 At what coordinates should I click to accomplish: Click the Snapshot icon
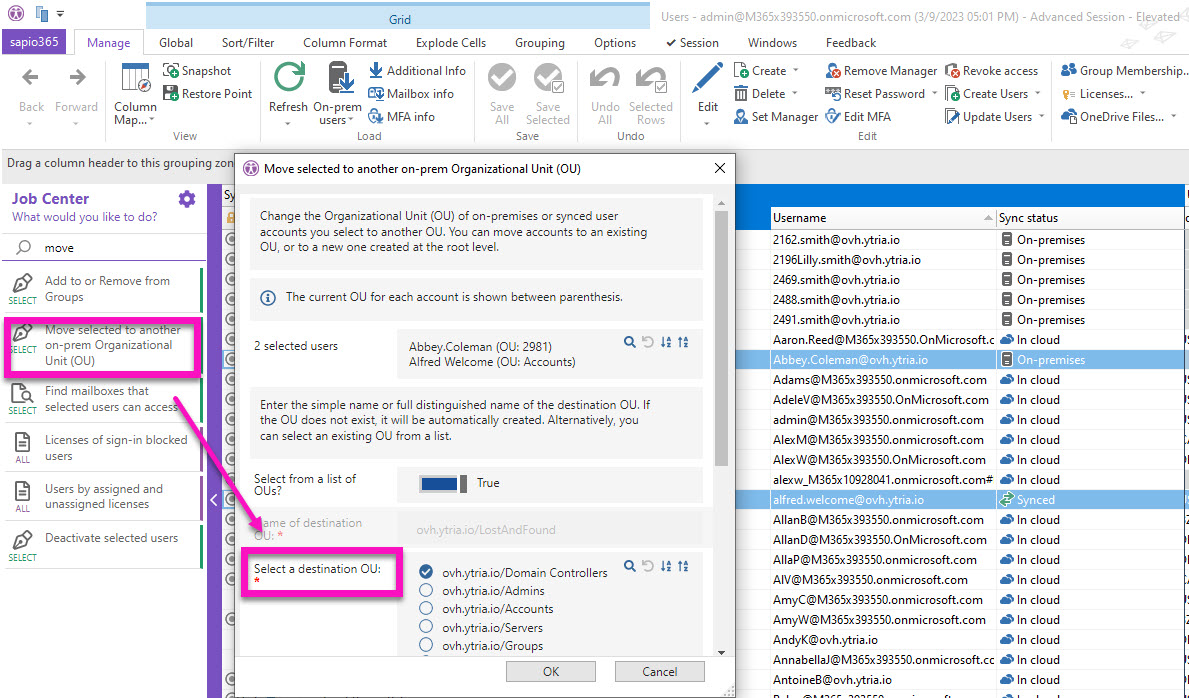coord(171,71)
